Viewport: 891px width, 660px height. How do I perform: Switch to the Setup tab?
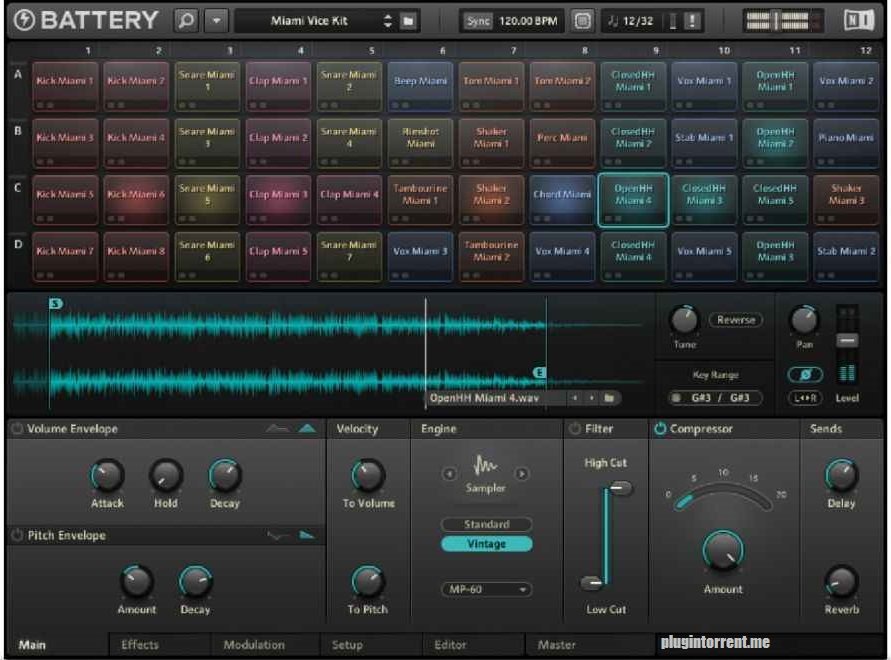click(347, 645)
